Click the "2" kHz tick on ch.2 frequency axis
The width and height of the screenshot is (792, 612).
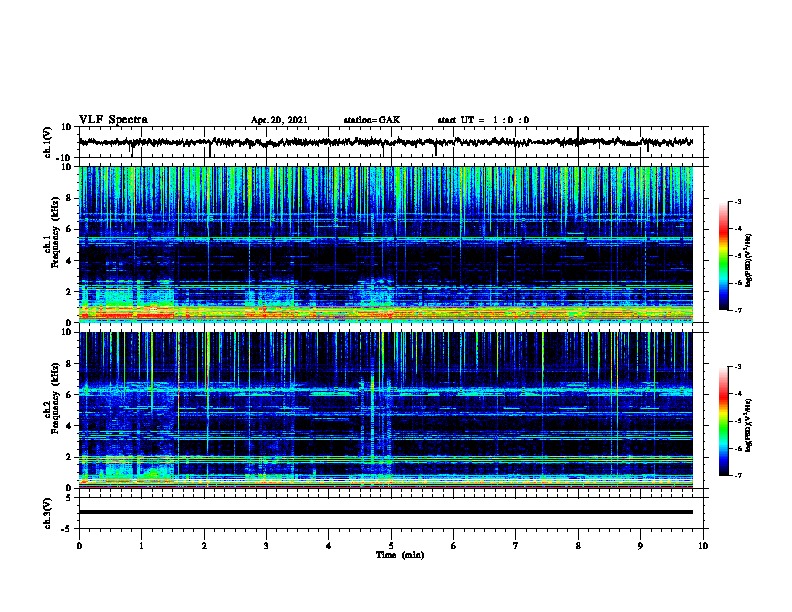click(71, 457)
